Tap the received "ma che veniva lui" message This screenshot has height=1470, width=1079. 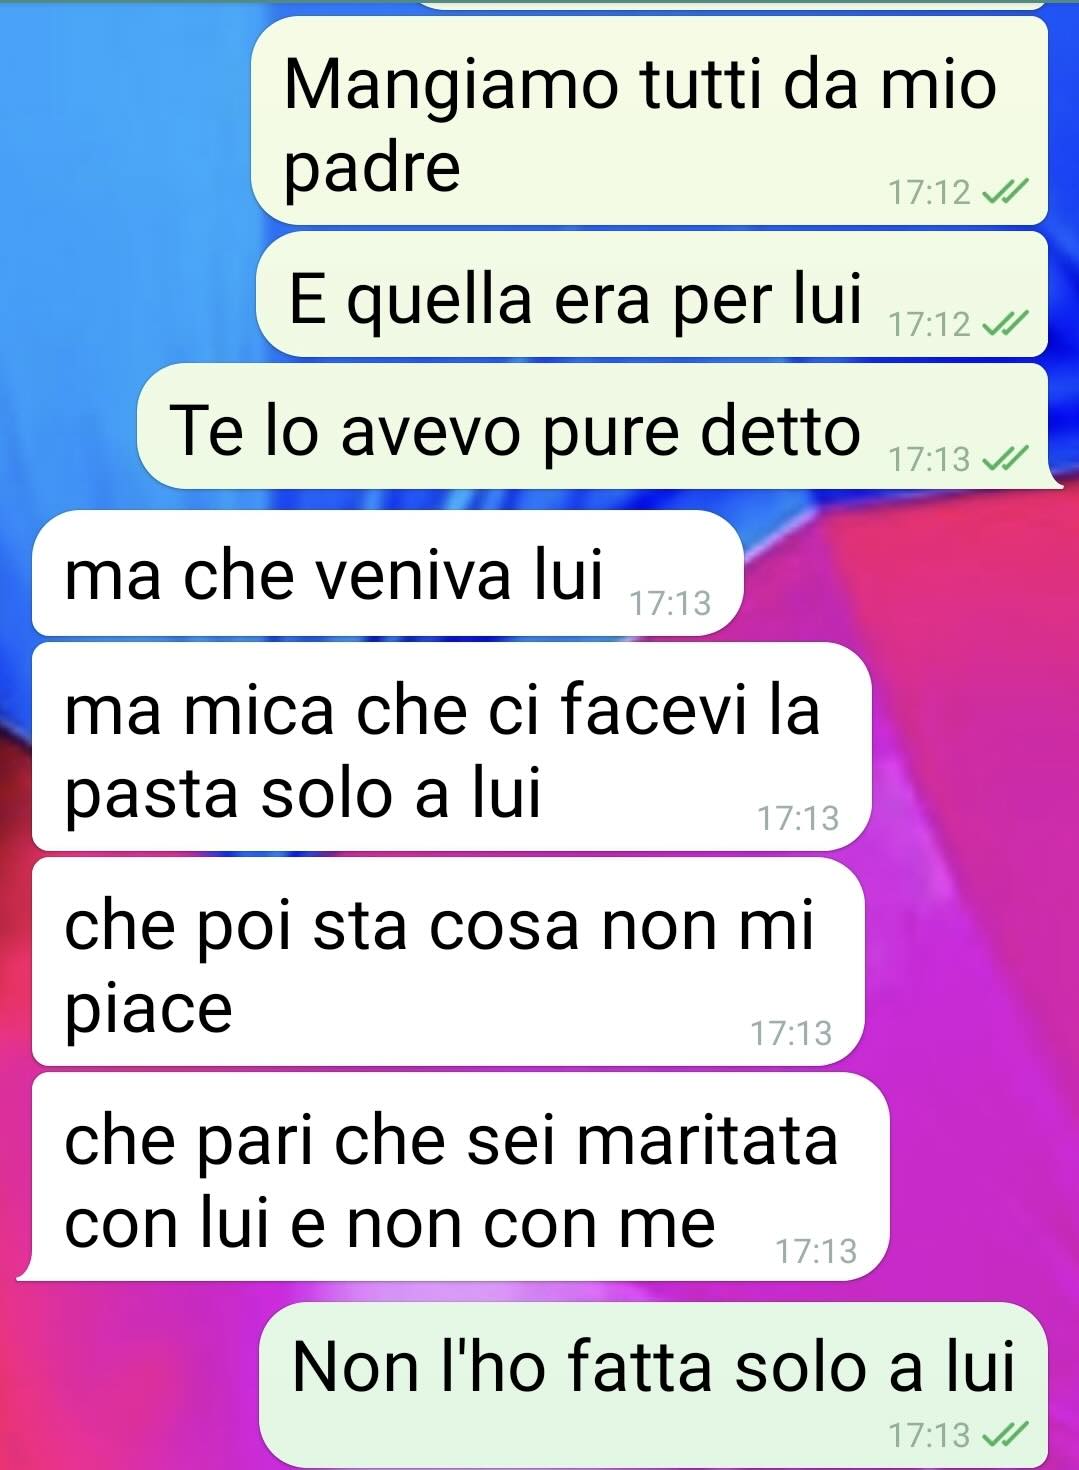coord(388,573)
